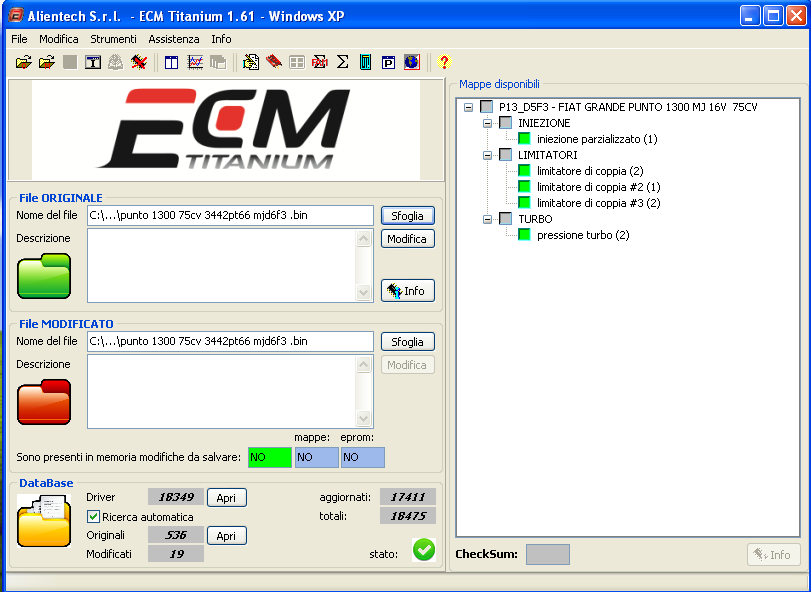
Task: Click the crossed-out chip toolbar icon
Action: point(139,63)
